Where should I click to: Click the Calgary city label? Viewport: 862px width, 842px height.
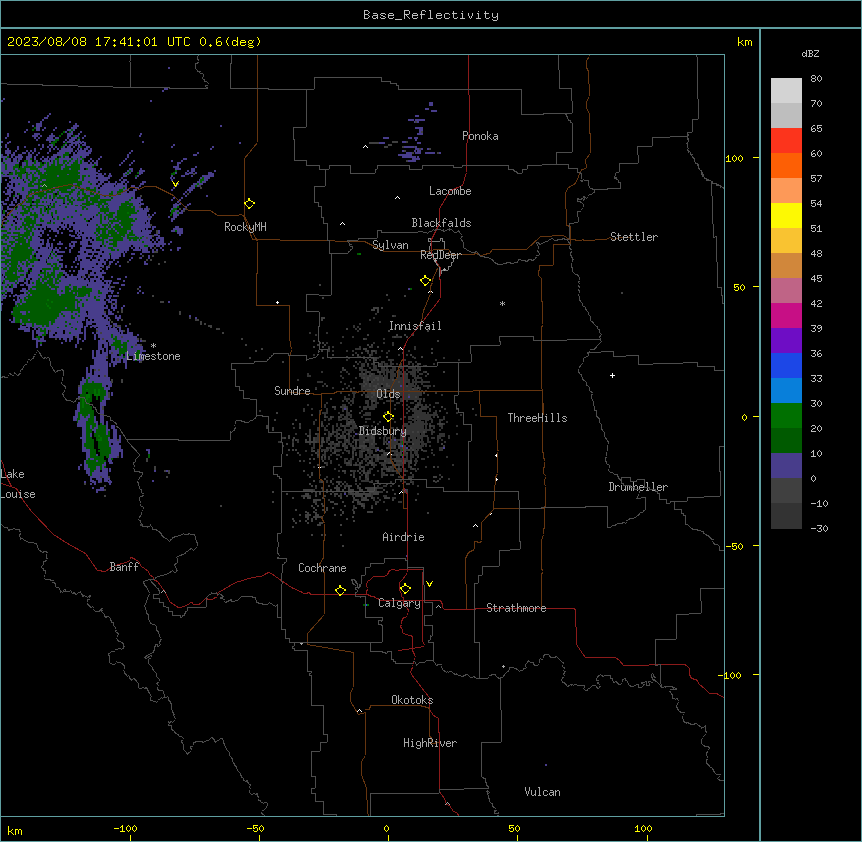(399, 603)
